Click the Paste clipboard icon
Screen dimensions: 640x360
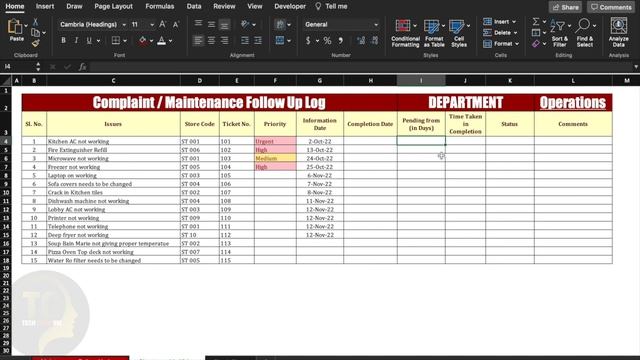click(15, 27)
